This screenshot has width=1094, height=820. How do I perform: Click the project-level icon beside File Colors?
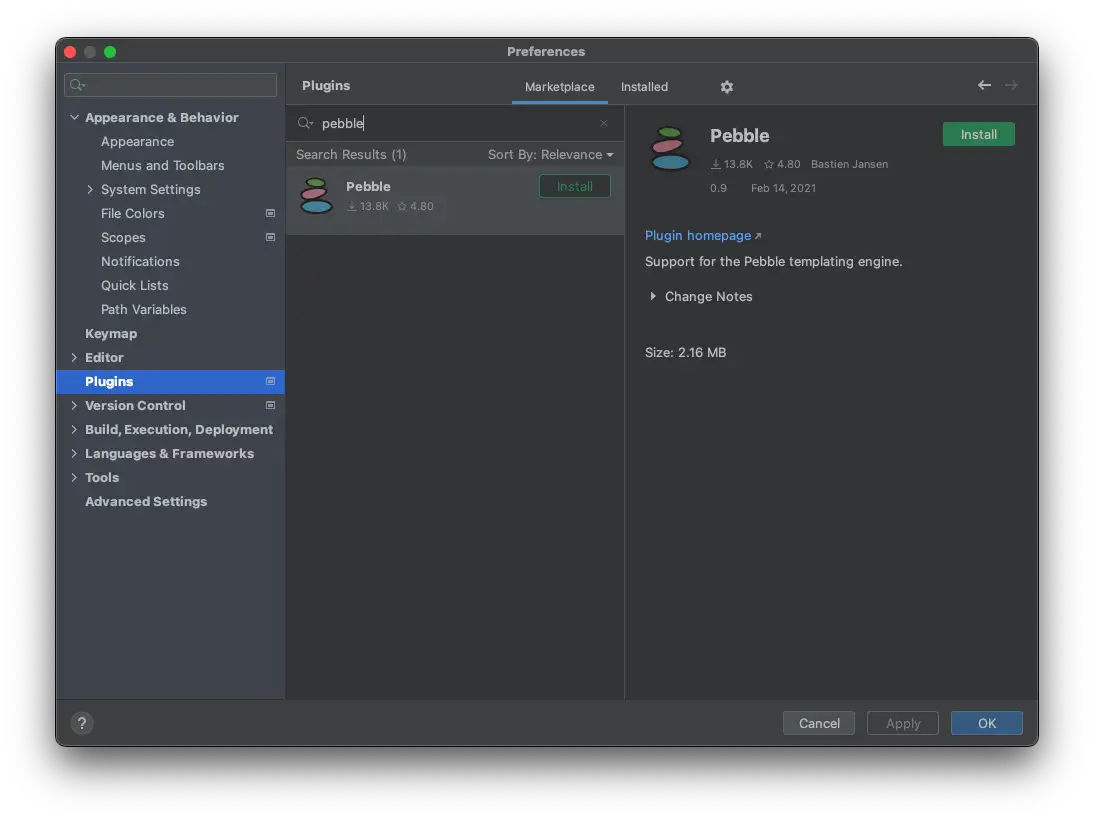[x=270, y=214]
